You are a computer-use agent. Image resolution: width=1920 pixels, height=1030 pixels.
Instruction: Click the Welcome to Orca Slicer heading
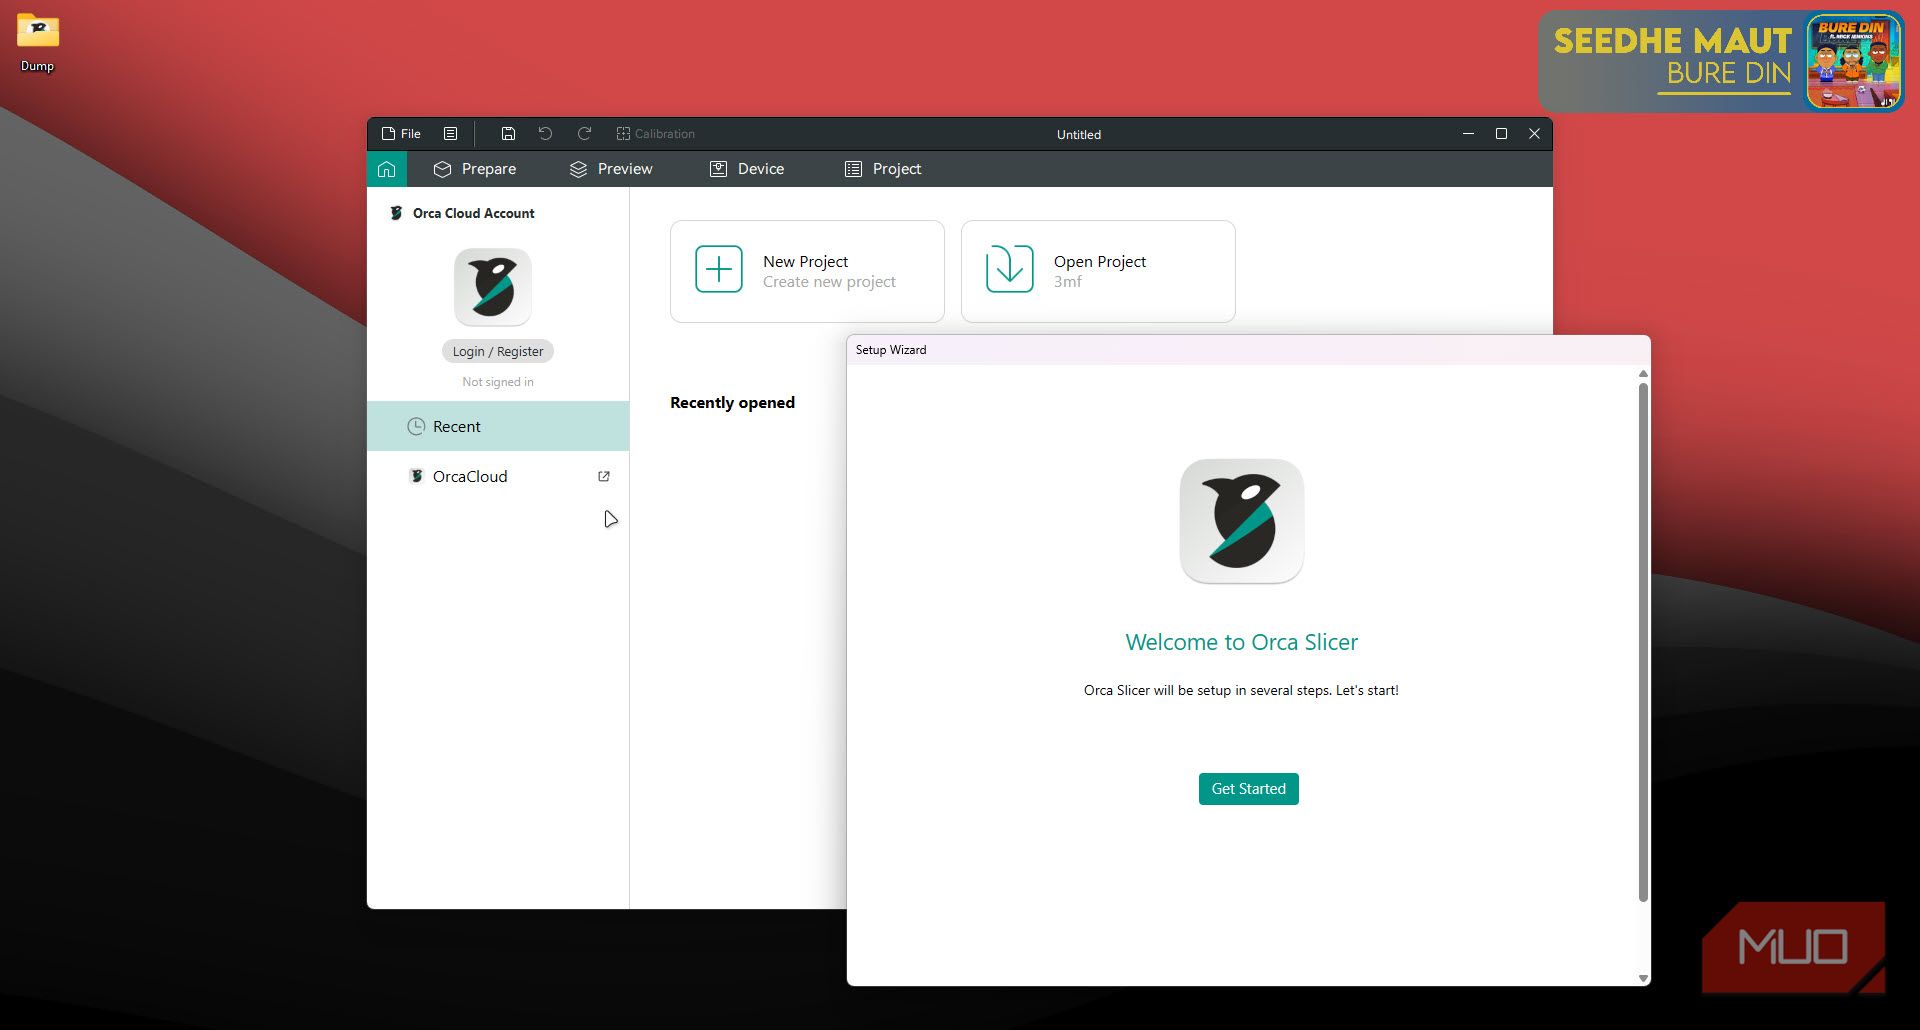coord(1242,642)
